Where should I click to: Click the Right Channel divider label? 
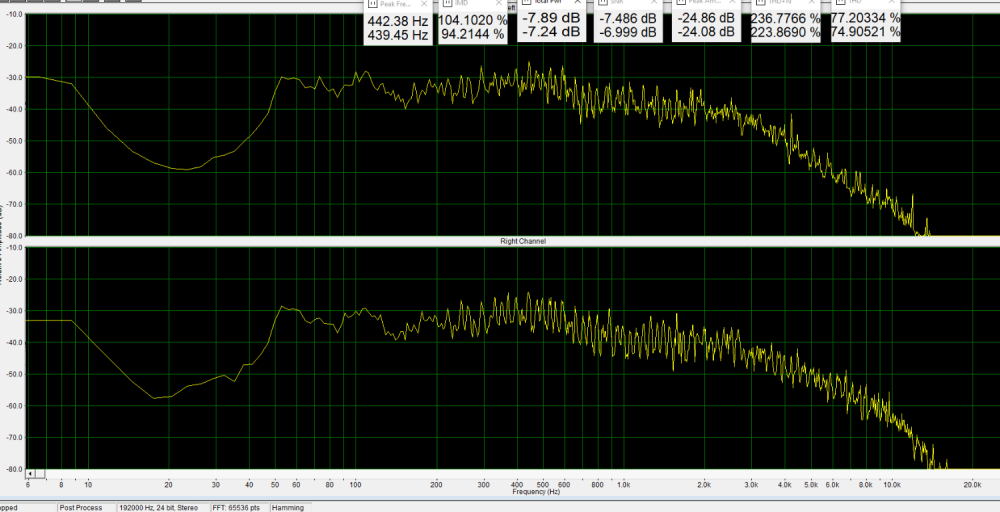tap(523, 241)
